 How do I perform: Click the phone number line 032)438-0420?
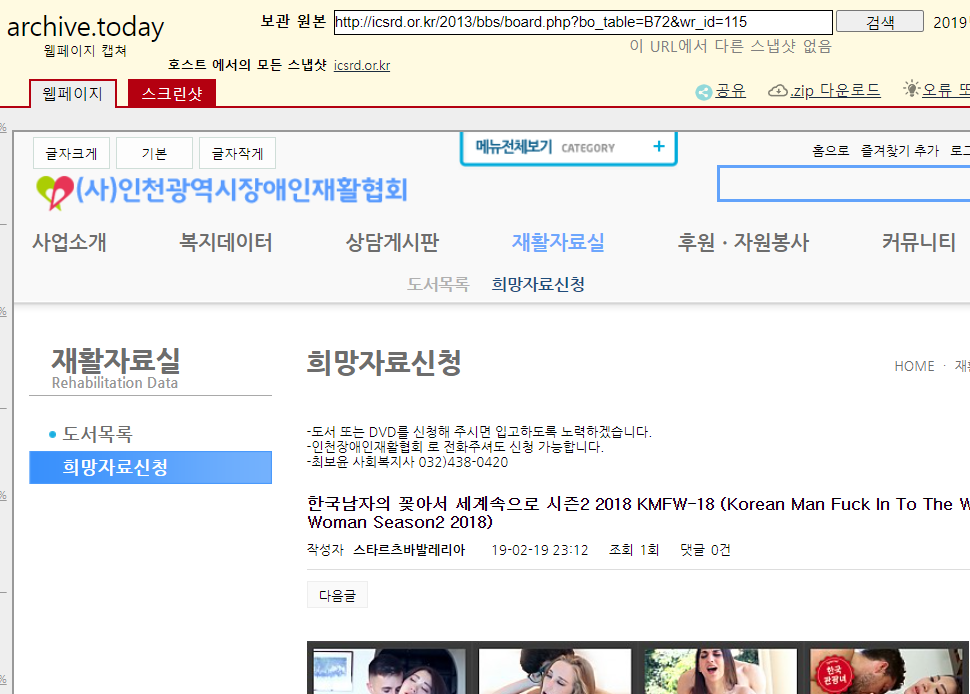[408, 462]
